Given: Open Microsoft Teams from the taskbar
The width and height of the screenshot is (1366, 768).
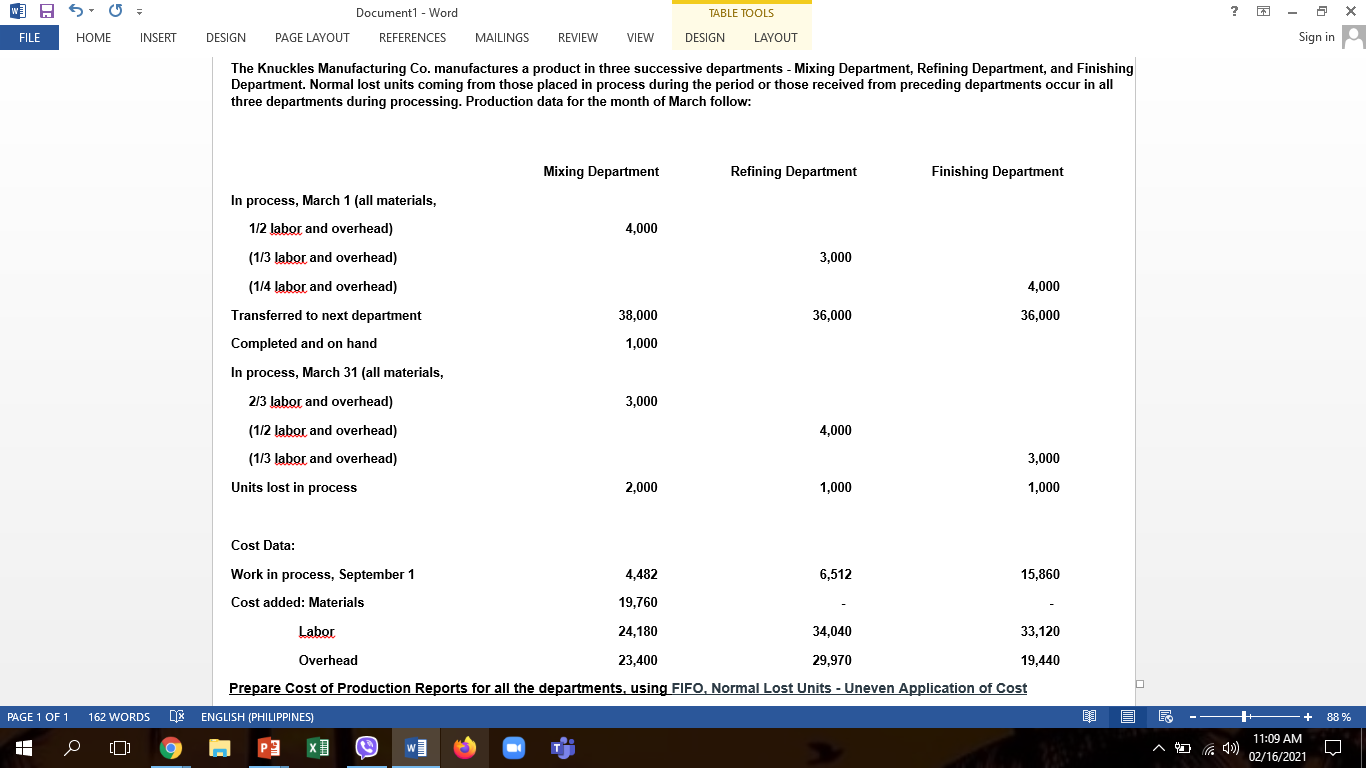Looking at the screenshot, I should 561,747.
